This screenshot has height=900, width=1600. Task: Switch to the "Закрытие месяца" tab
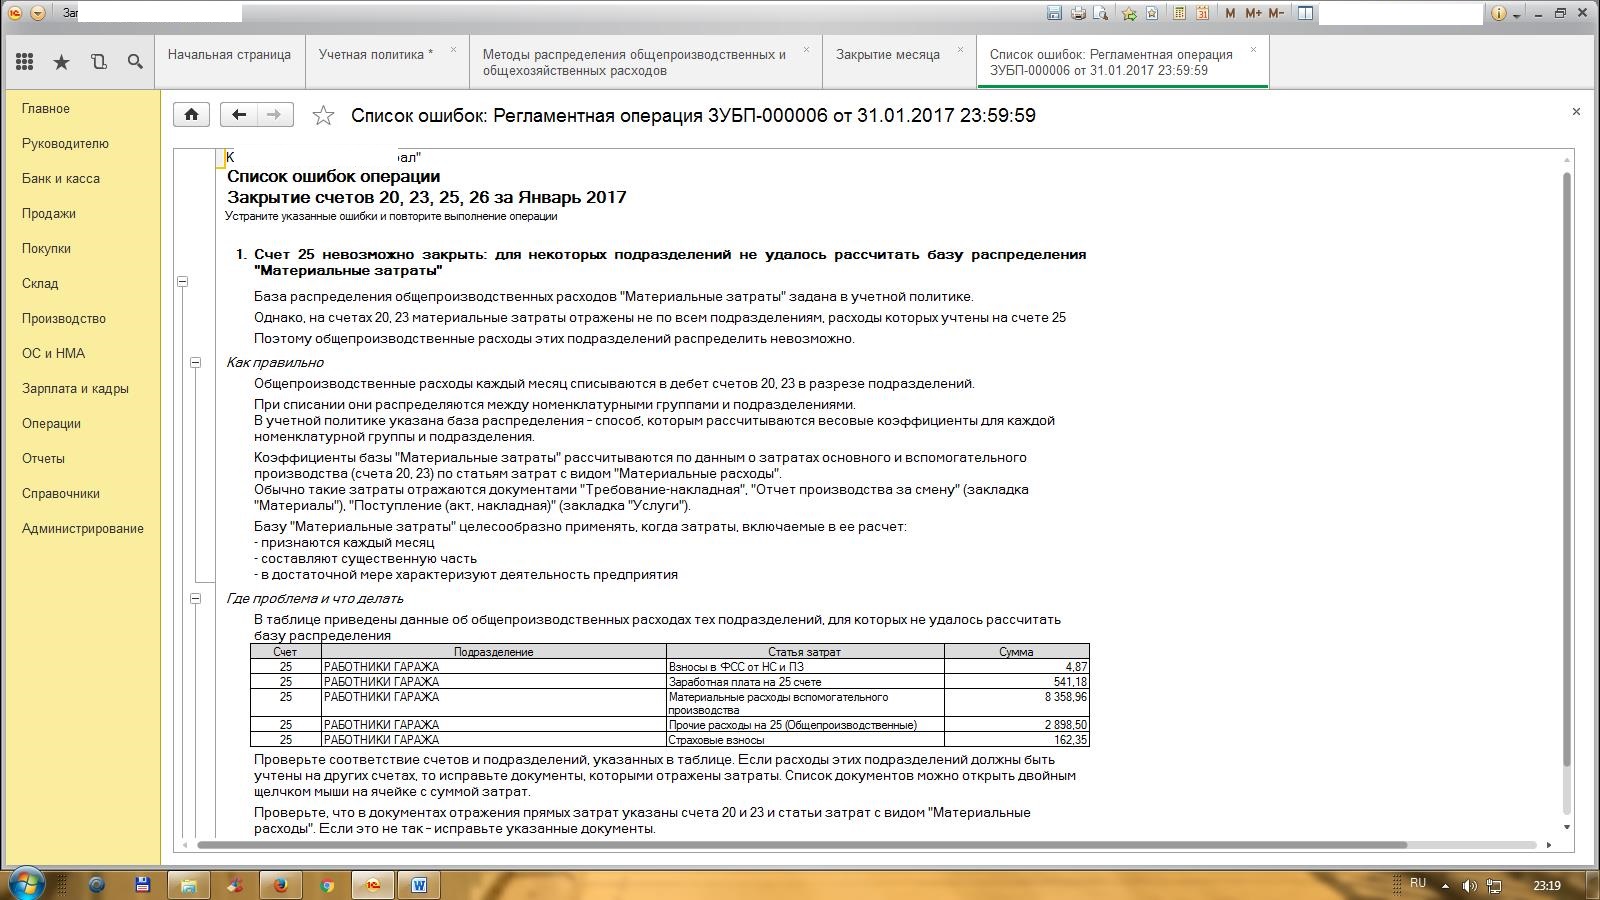(887, 55)
